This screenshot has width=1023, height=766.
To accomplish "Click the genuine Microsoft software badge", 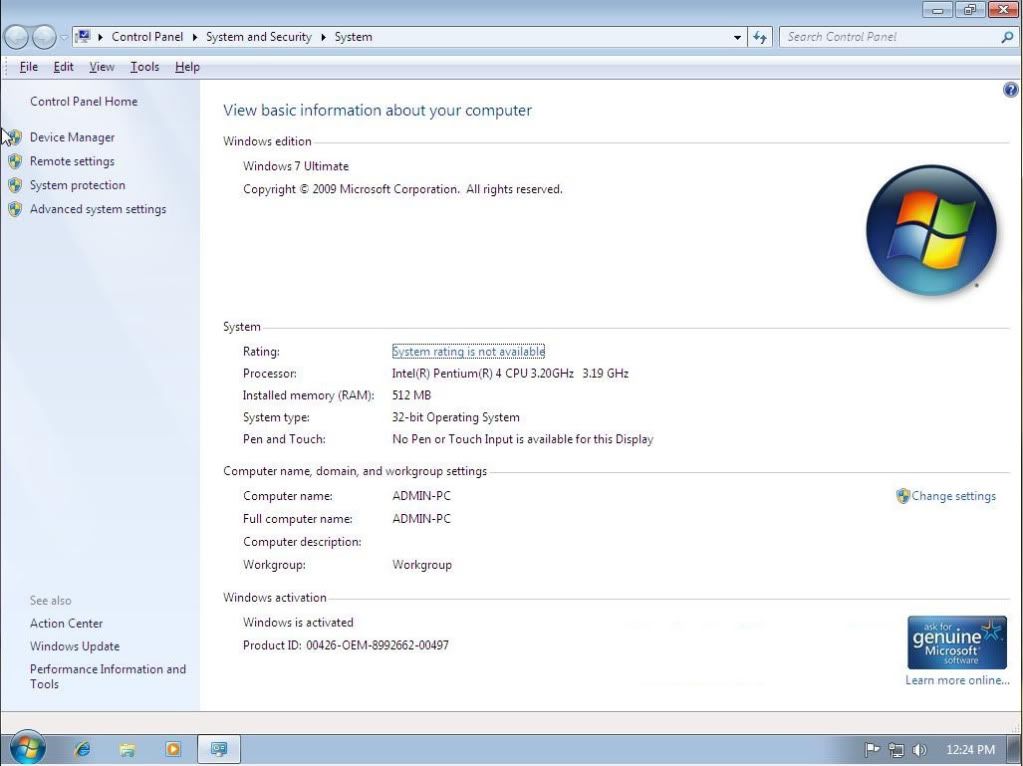I will [956, 643].
